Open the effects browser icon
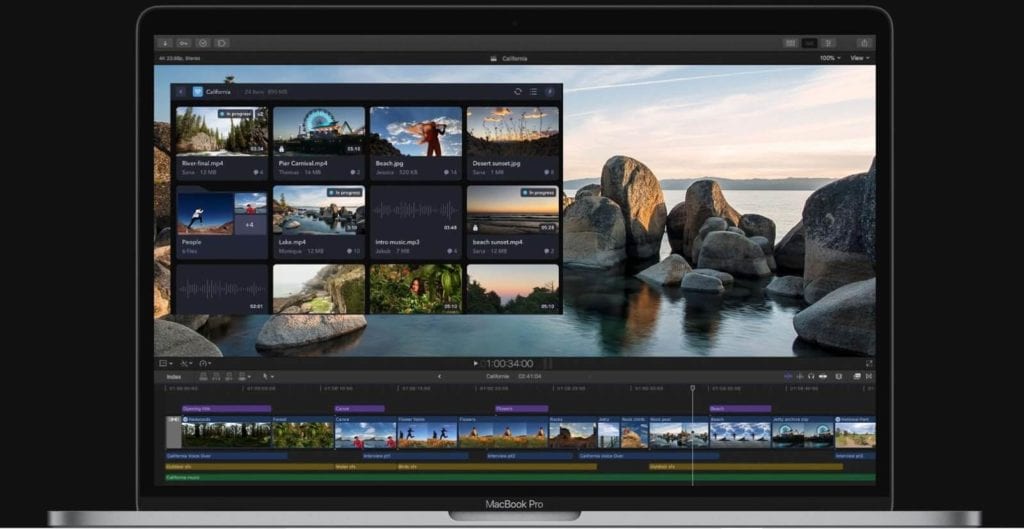 (x=857, y=377)
